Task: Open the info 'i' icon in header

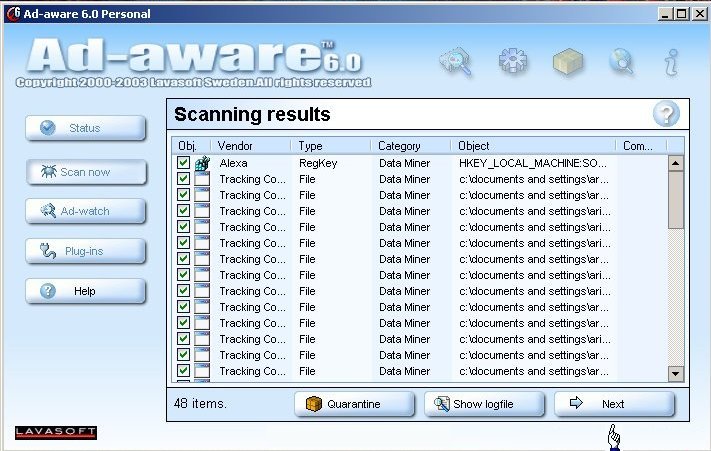Action: click(x=672, y=62)
